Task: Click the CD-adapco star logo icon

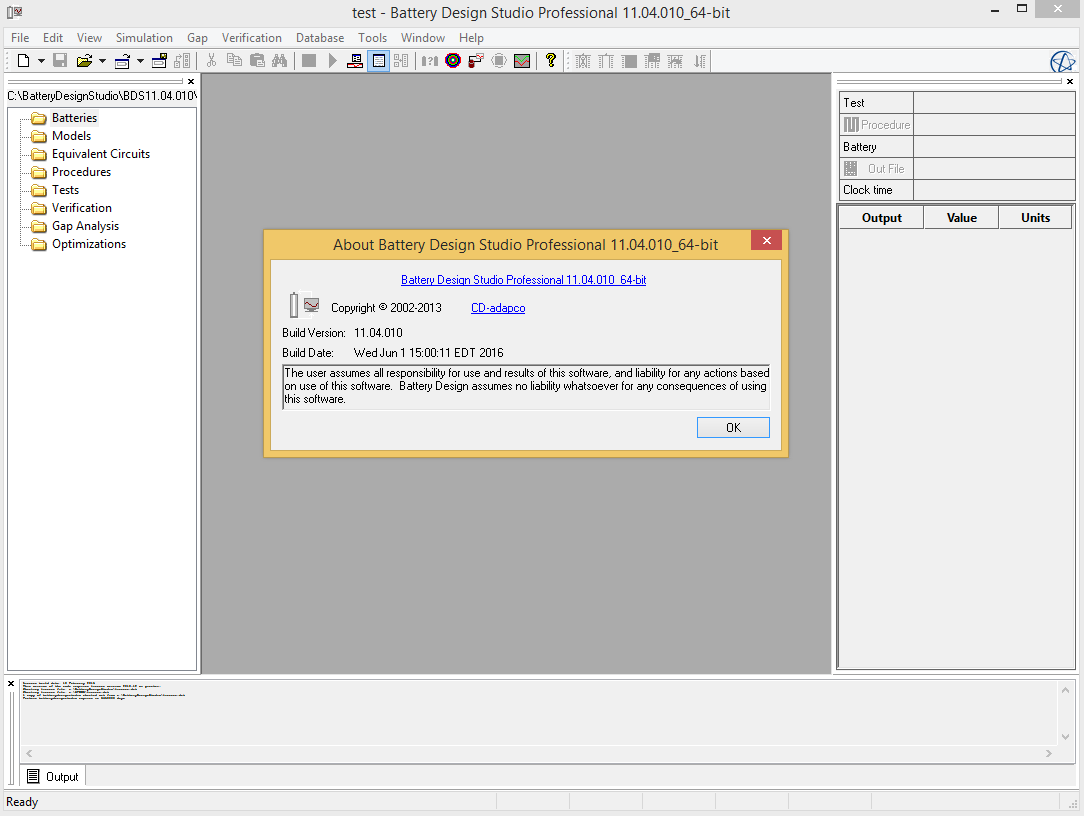Action: [x=1063, y=62]
